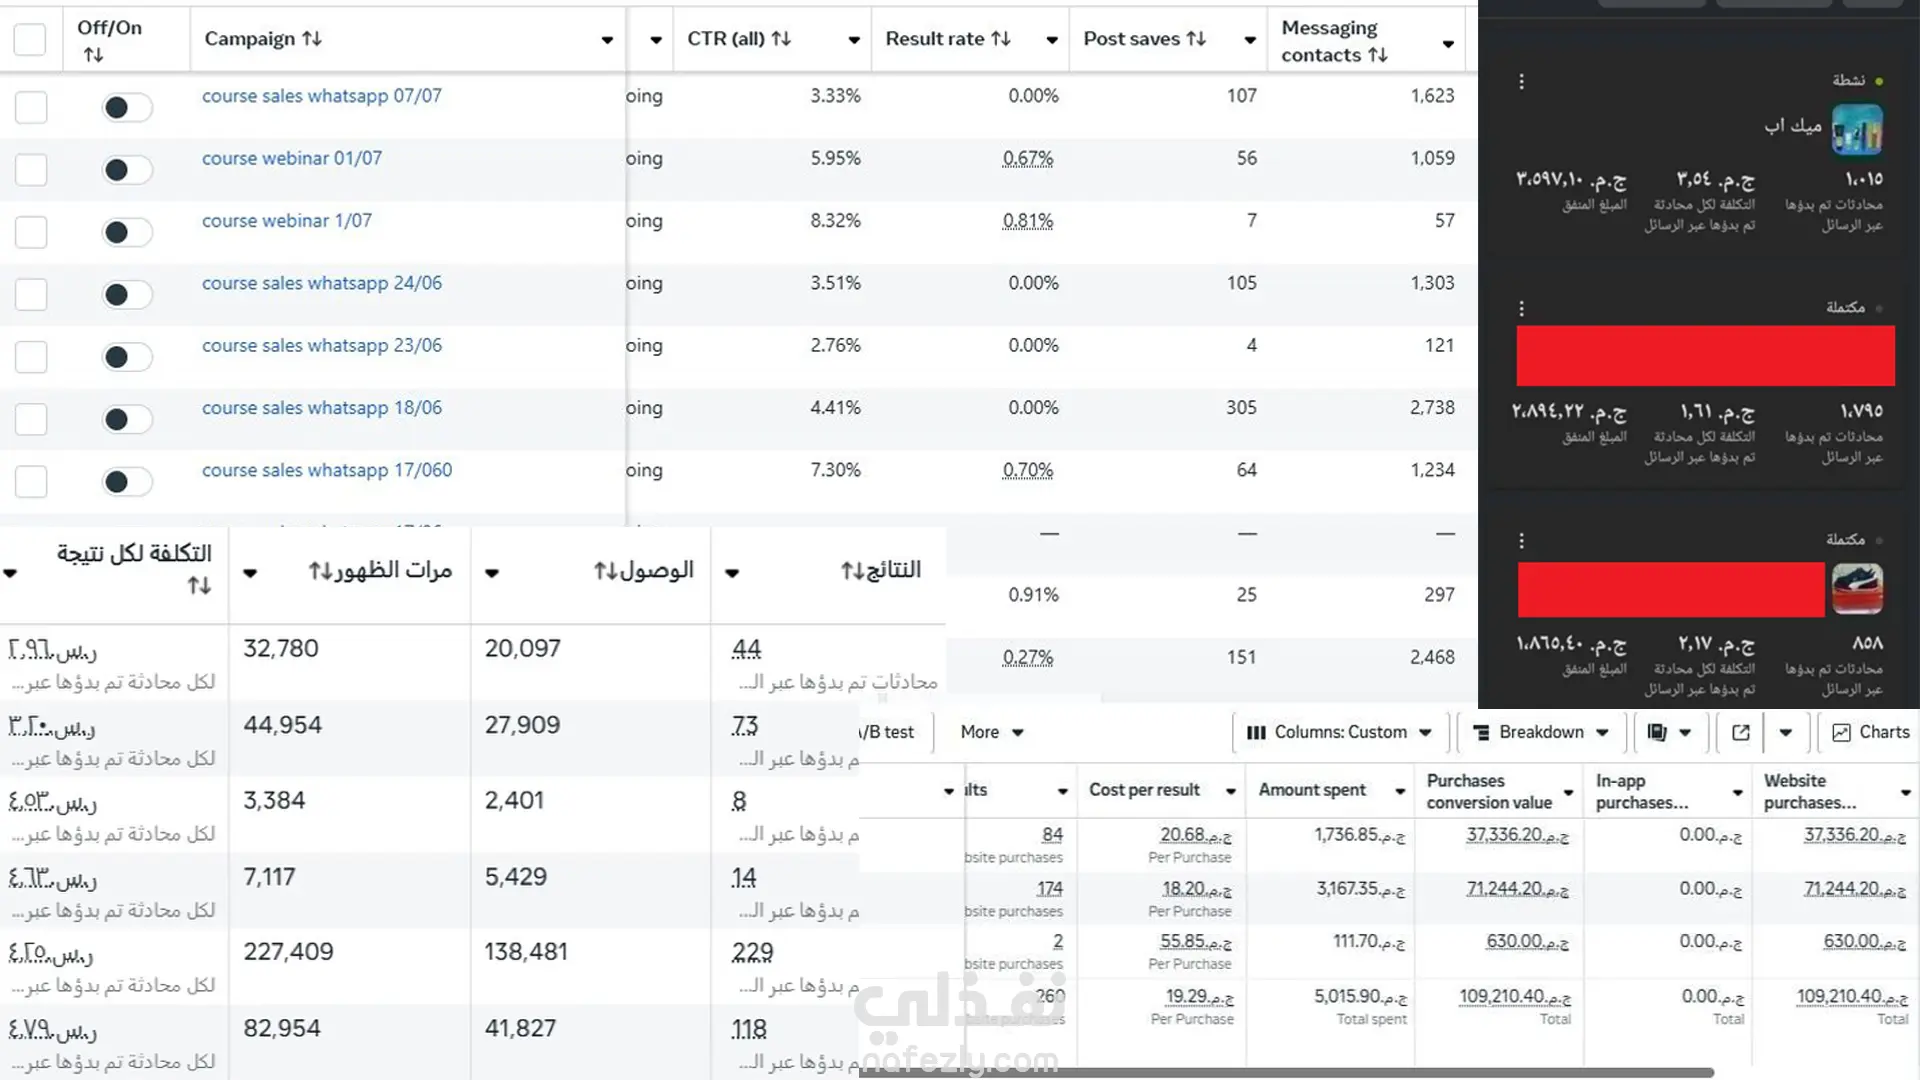1920x1080 pixels.
Task: Tick checkbox for course sales whatsapp 07/07
Action: point(31,107)
